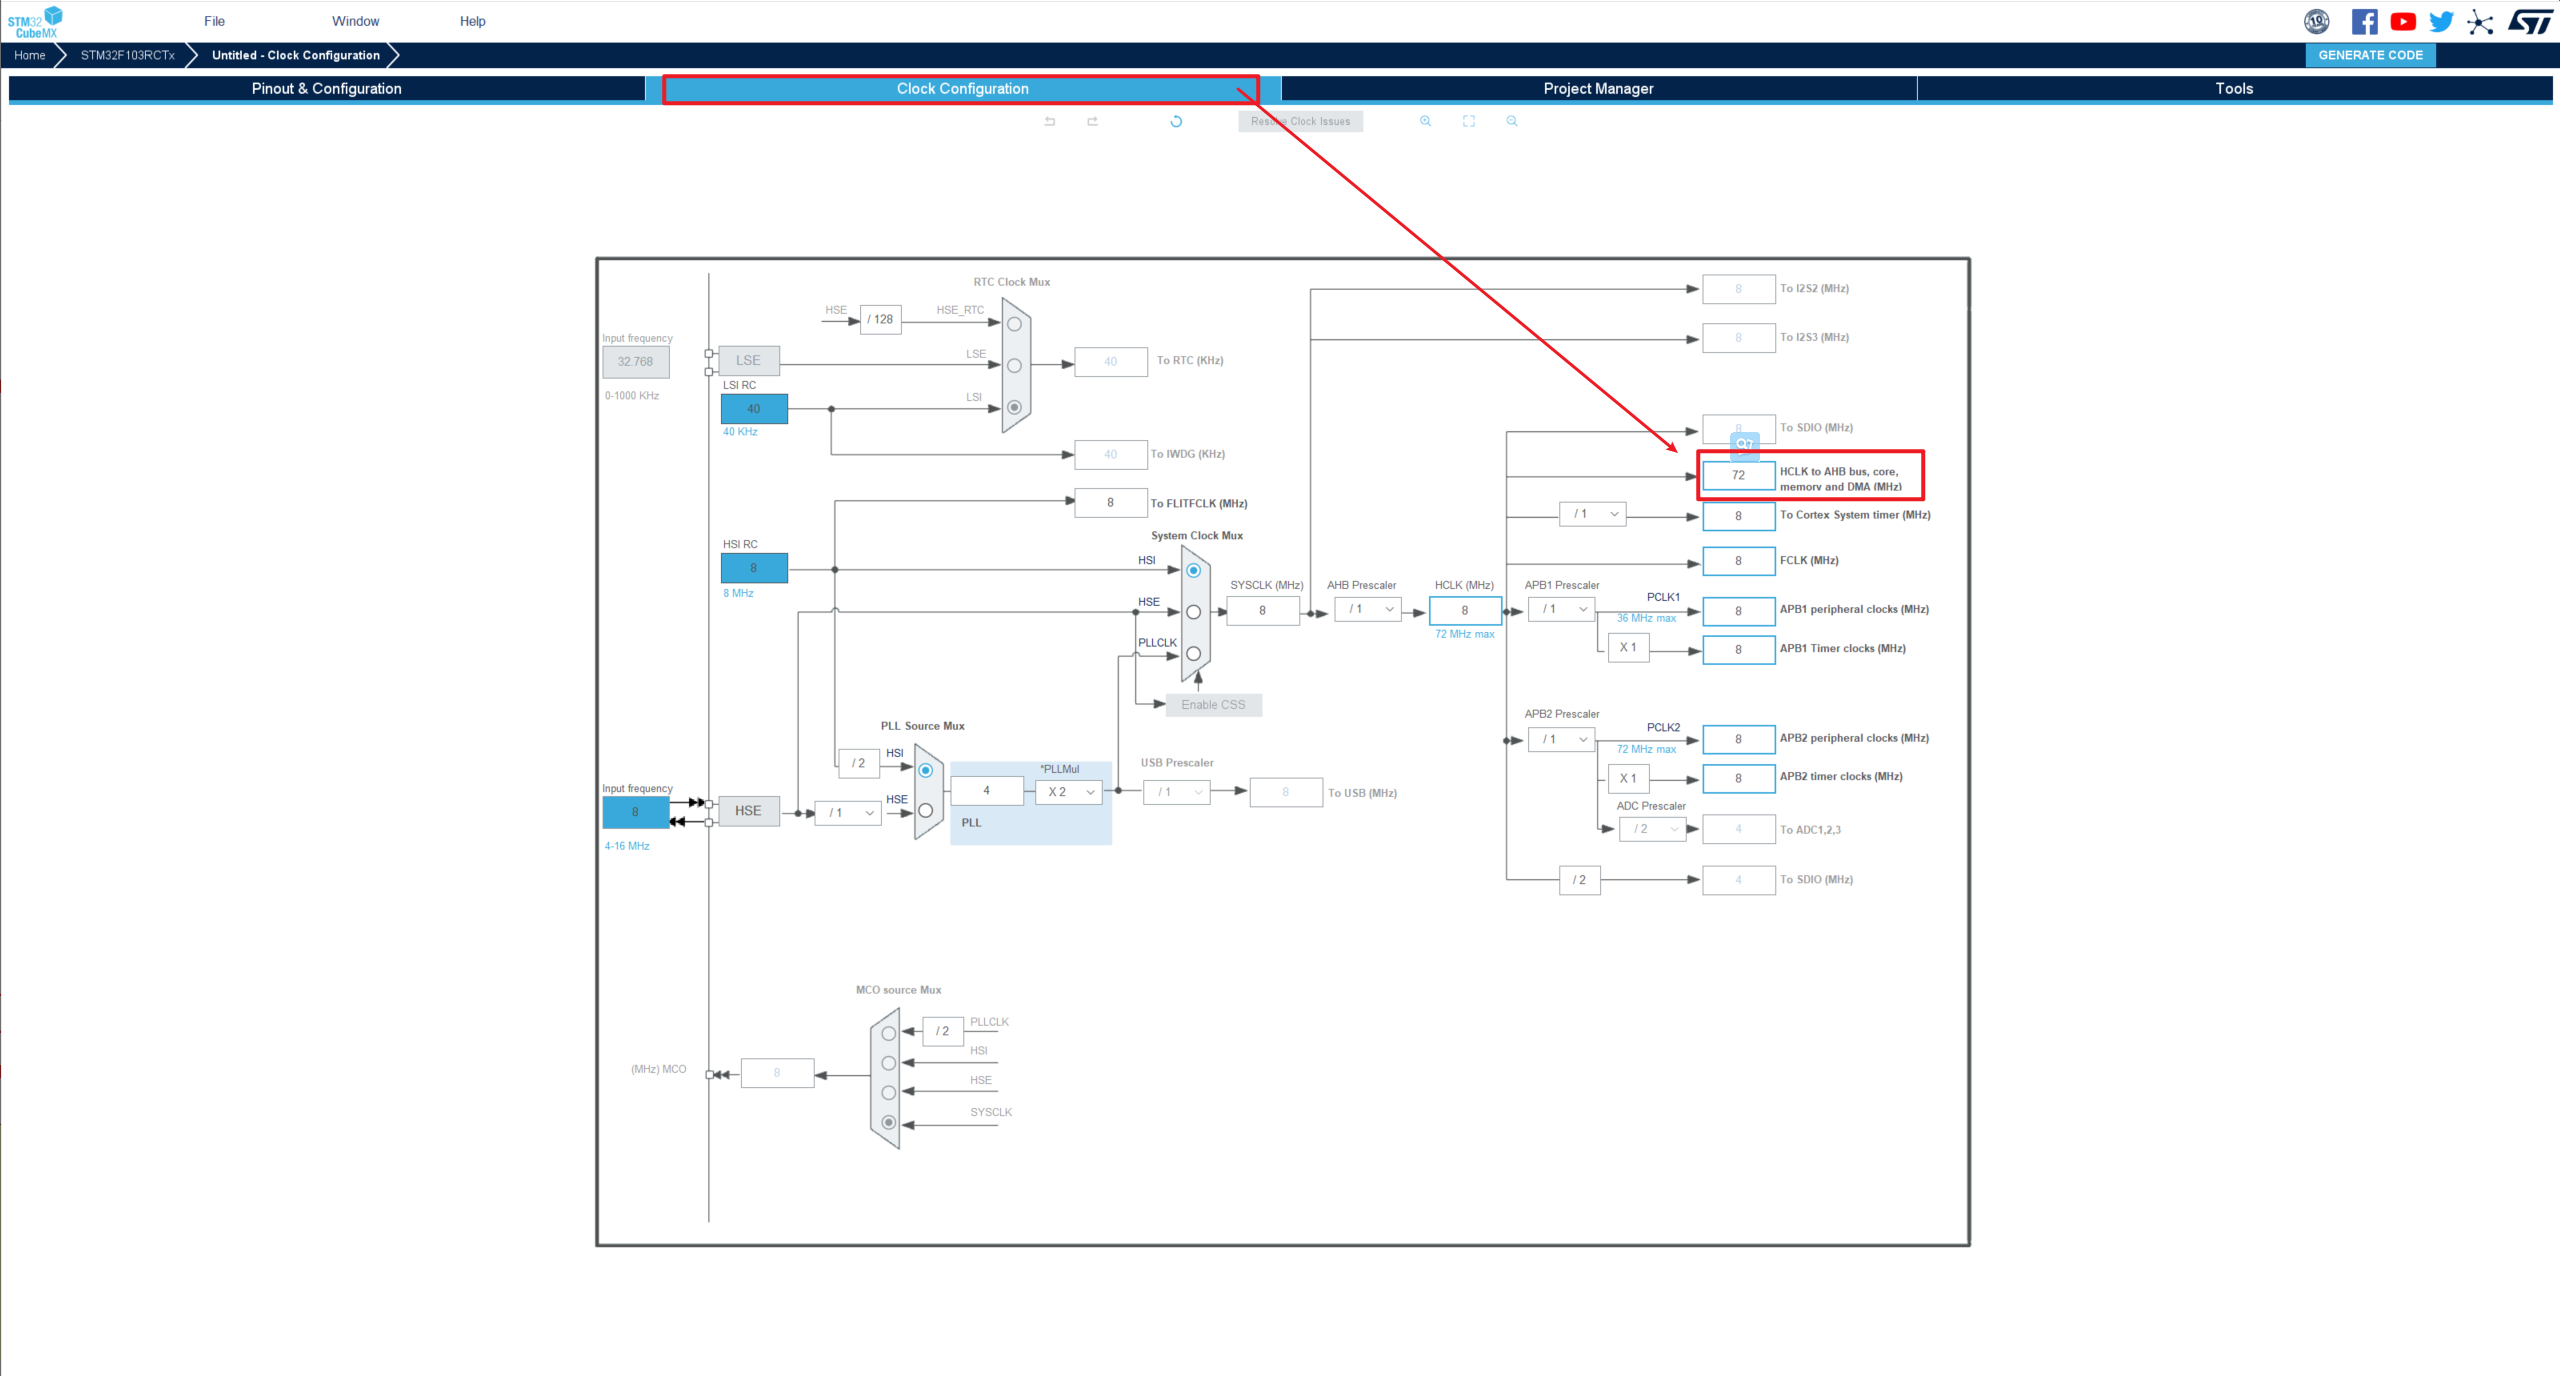The height and width of the screenshot is (1376, 2560).
Task: Zoom out of the clock diagram
Action: 1512,121
